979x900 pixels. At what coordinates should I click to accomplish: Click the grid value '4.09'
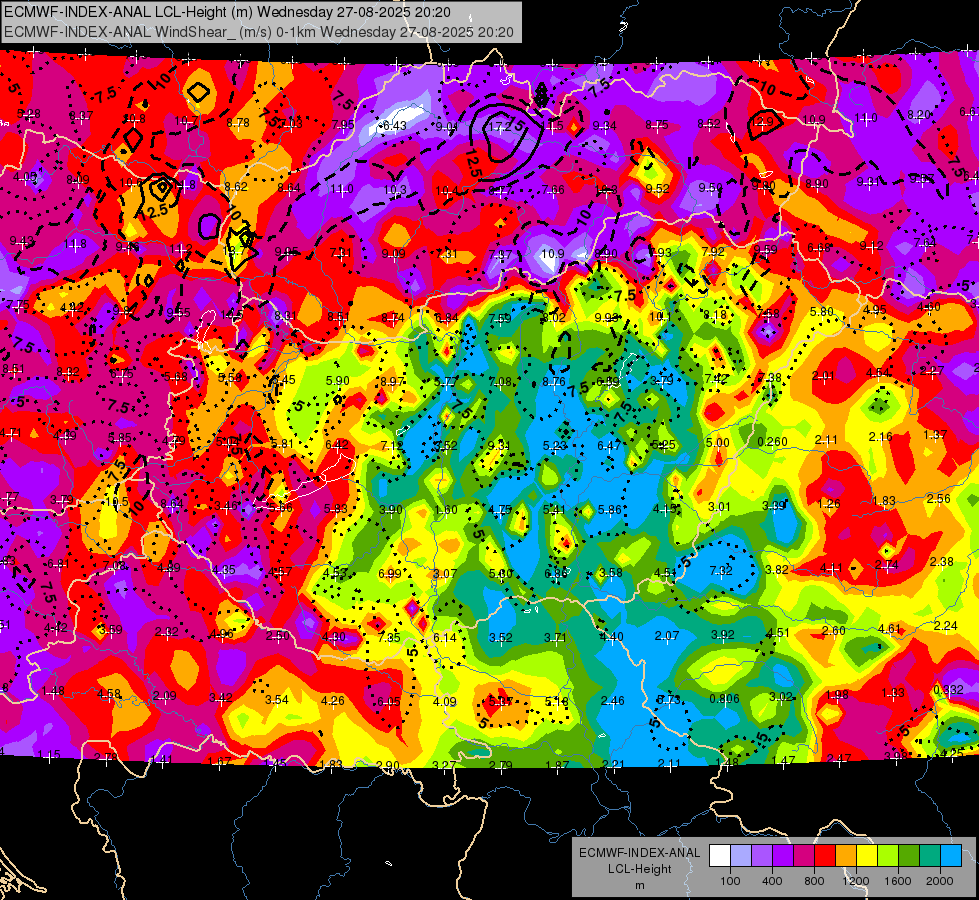click(445, 701)
